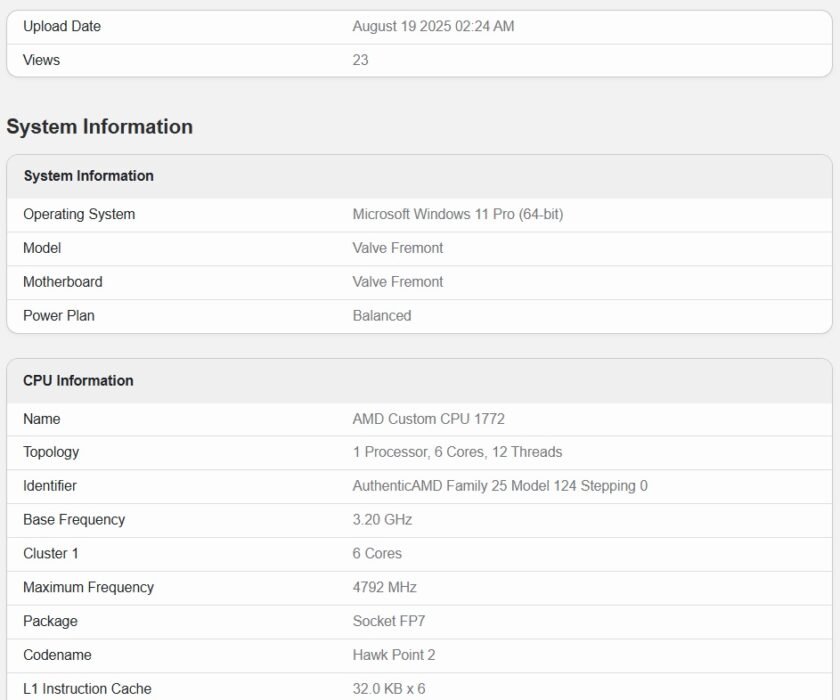Click the 'Operating System' label
The height and width of the screenshot is (700, 840).
coord(79,214)
